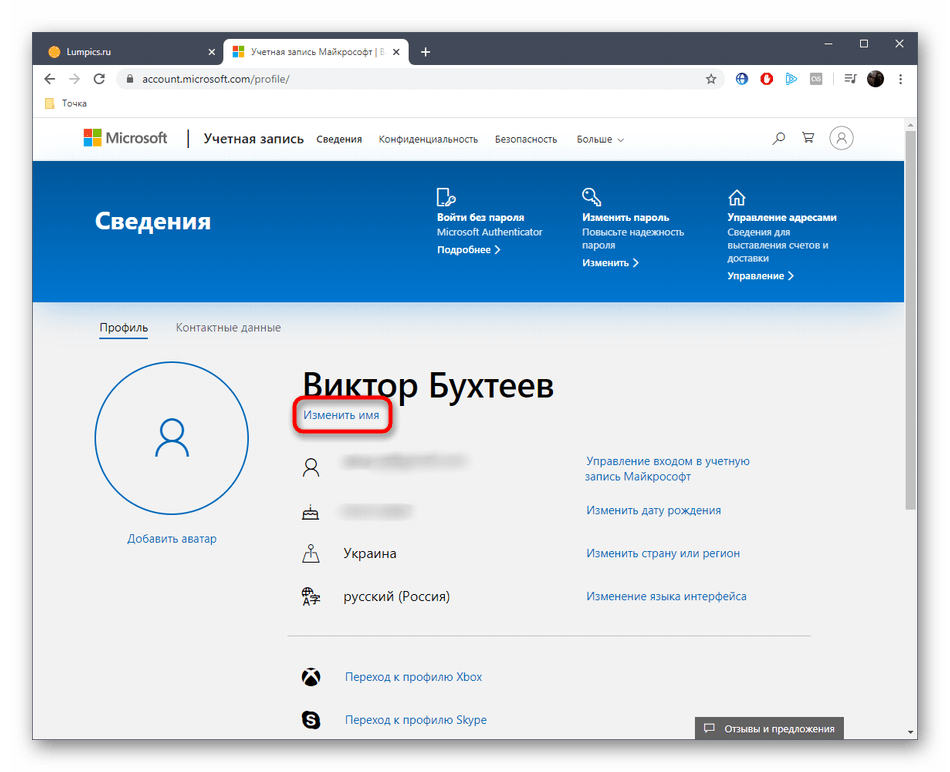This screenshot has height=772, width=950.
Task: Expand the Больше menu
Action: pyautogui.click(x=600, y=140)
